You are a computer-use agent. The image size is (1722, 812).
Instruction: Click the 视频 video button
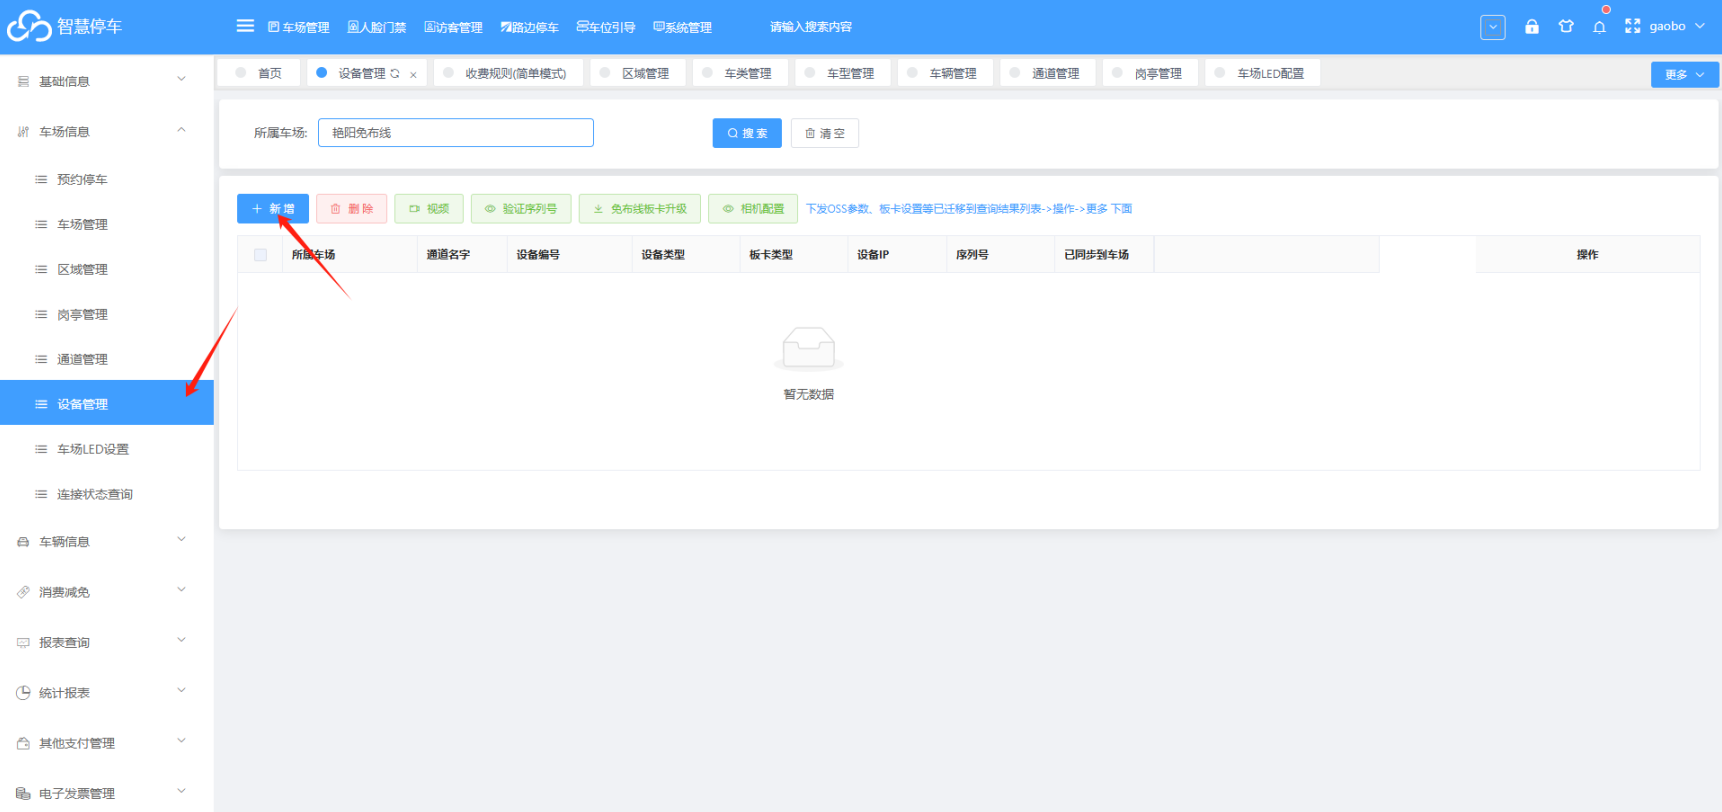429,209
